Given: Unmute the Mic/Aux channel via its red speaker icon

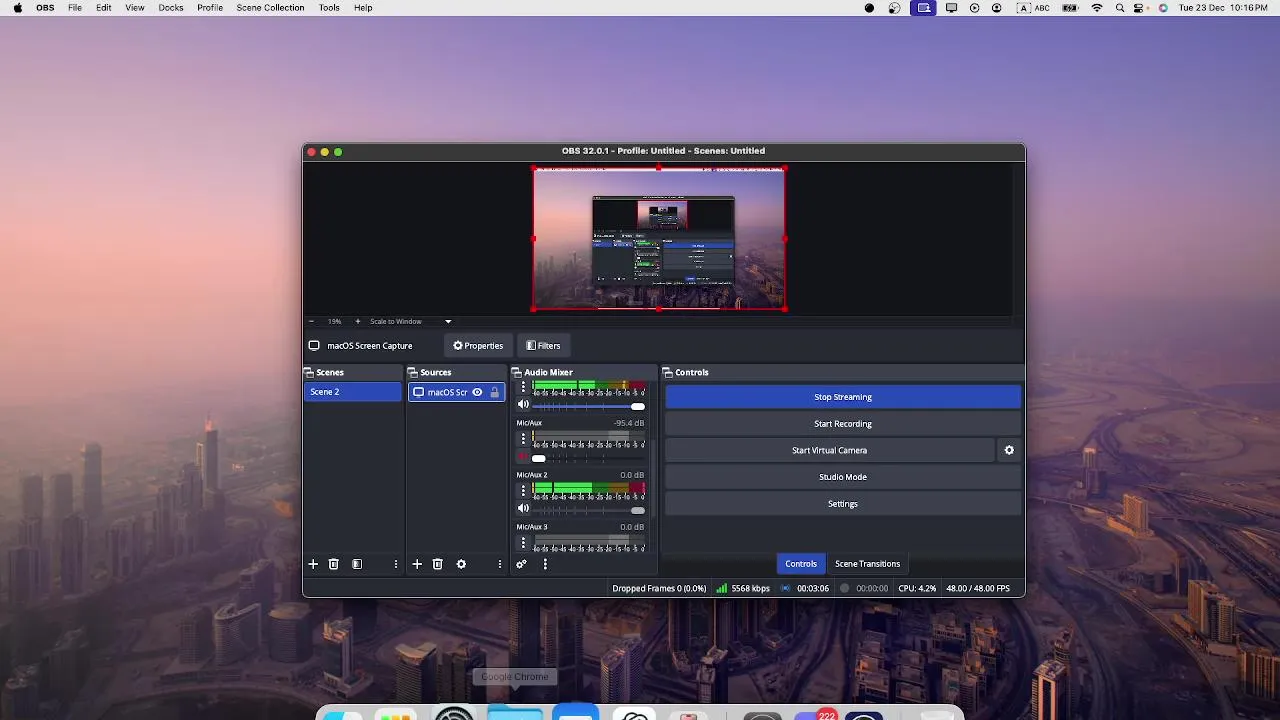Looking at the screenshot, I should (x=522, y=457).
